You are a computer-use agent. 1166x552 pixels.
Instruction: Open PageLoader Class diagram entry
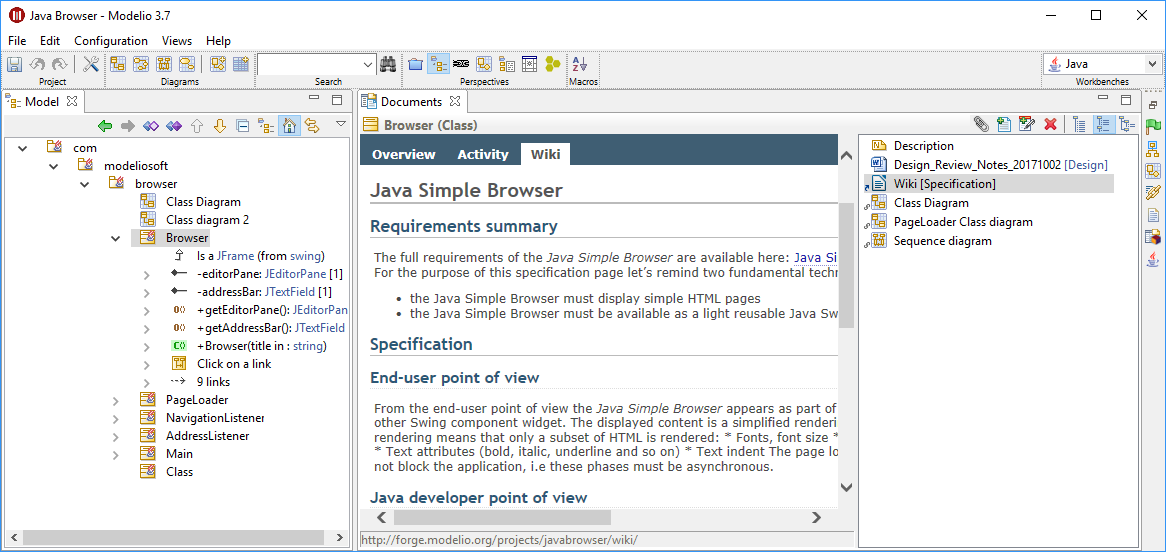963,222
